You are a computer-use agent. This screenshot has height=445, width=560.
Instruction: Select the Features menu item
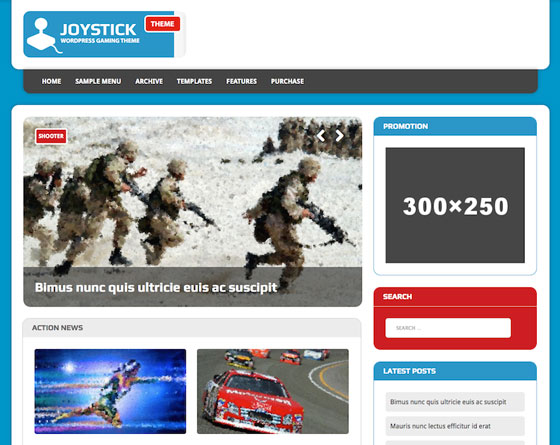[x=241, y=81]
